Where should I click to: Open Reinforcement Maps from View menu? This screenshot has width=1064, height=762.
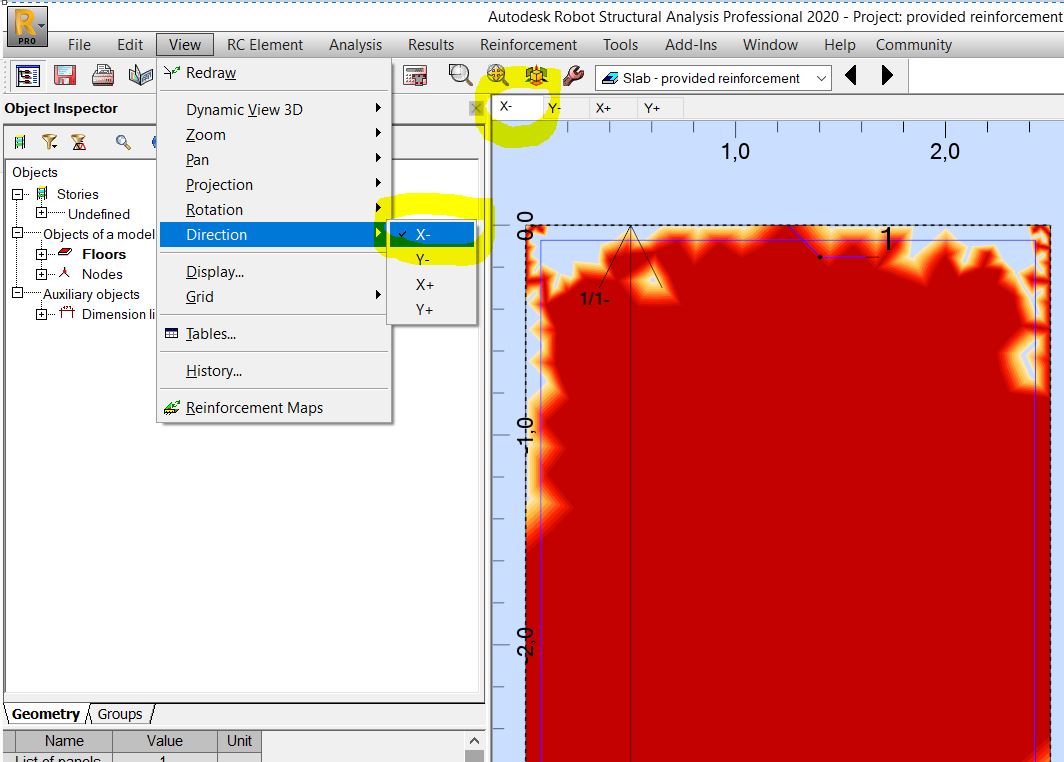275,408
